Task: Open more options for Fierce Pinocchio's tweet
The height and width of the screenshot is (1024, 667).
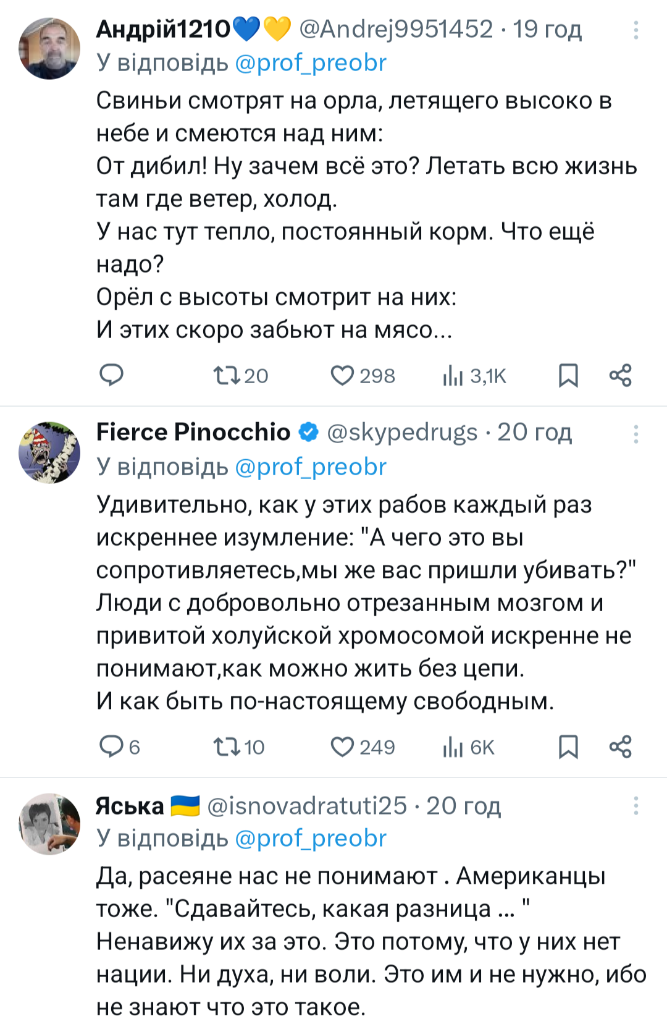Action: click(x=634, y=433)
